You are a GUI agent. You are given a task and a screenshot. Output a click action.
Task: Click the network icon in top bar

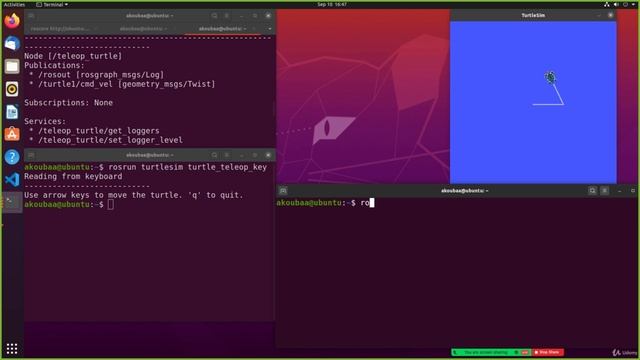607,4
